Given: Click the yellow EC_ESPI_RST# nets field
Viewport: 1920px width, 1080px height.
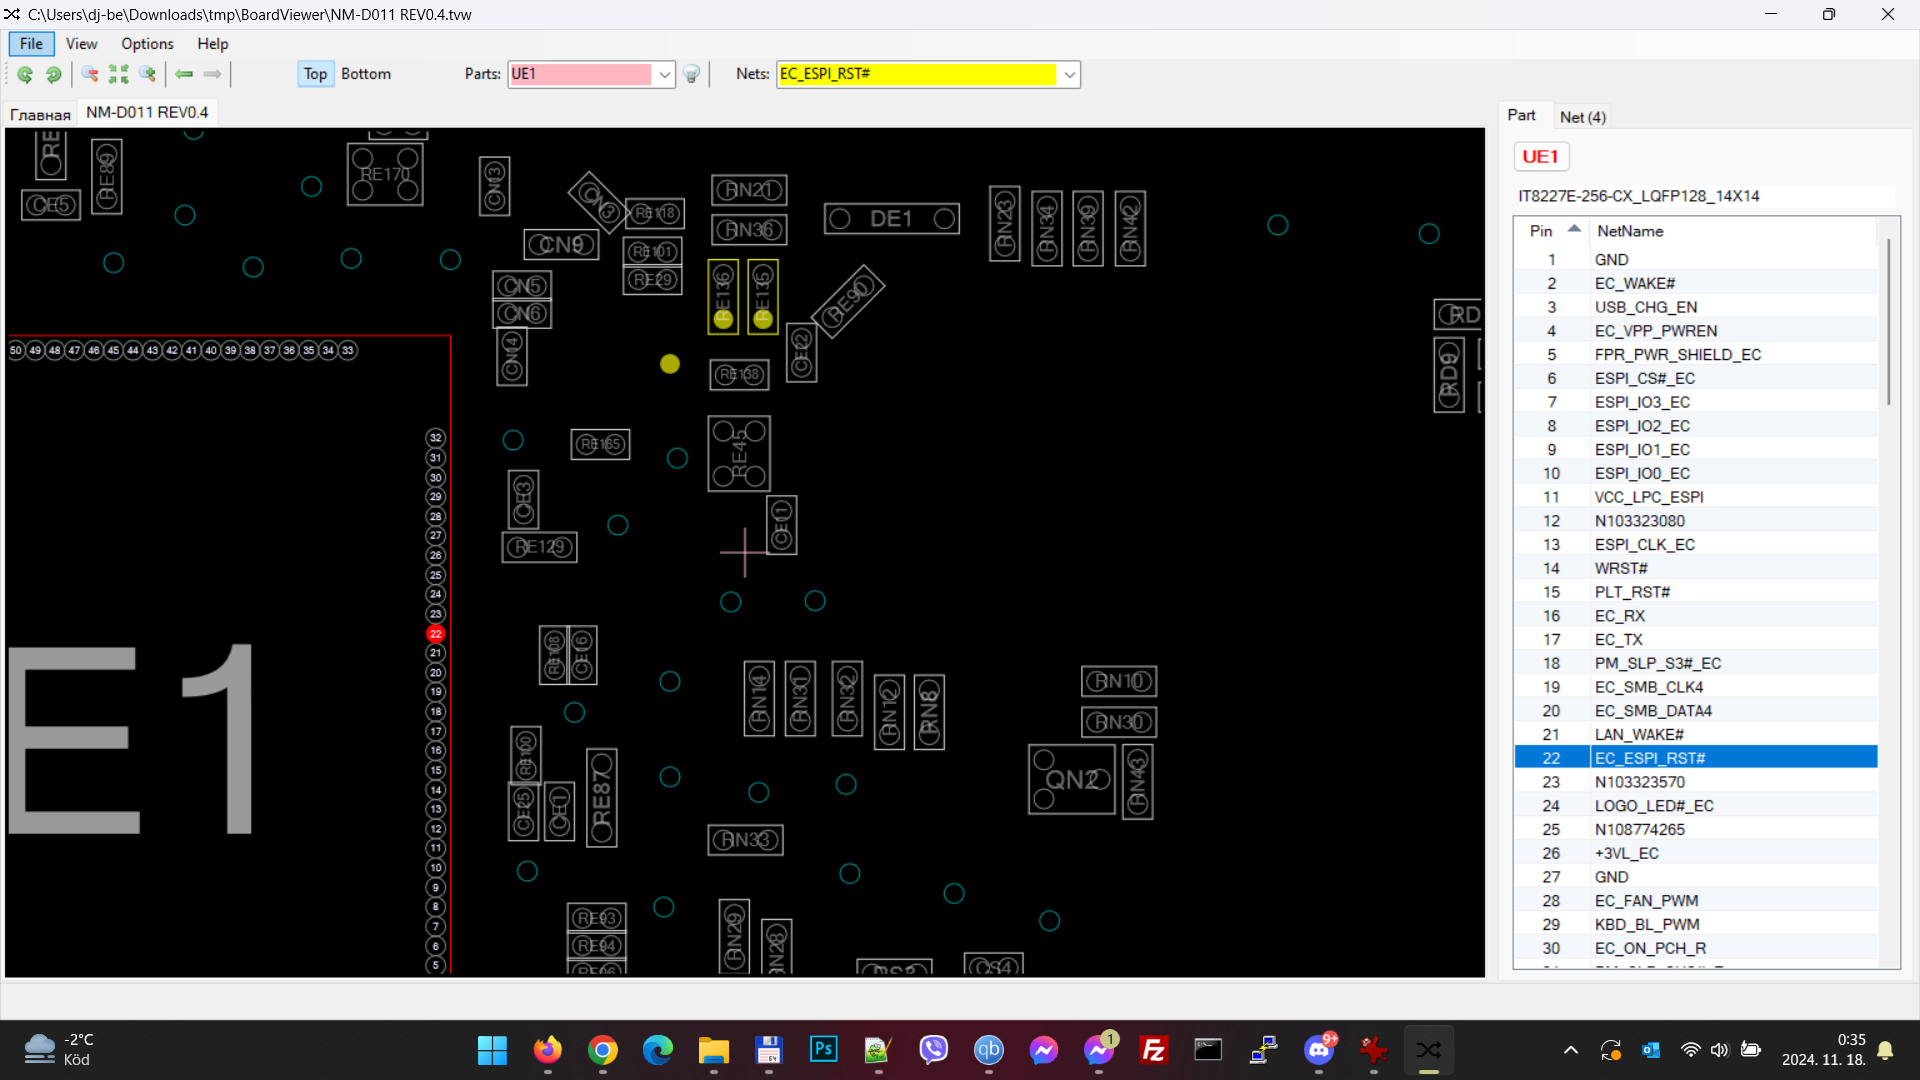Looking at the screenshot, I should tap(916, 74).
